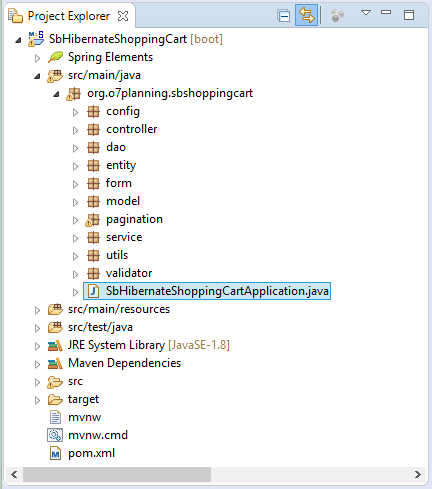Click the pom.xml Maven file icon
Viewport: 432px width, 489px height.
(55, 453)
